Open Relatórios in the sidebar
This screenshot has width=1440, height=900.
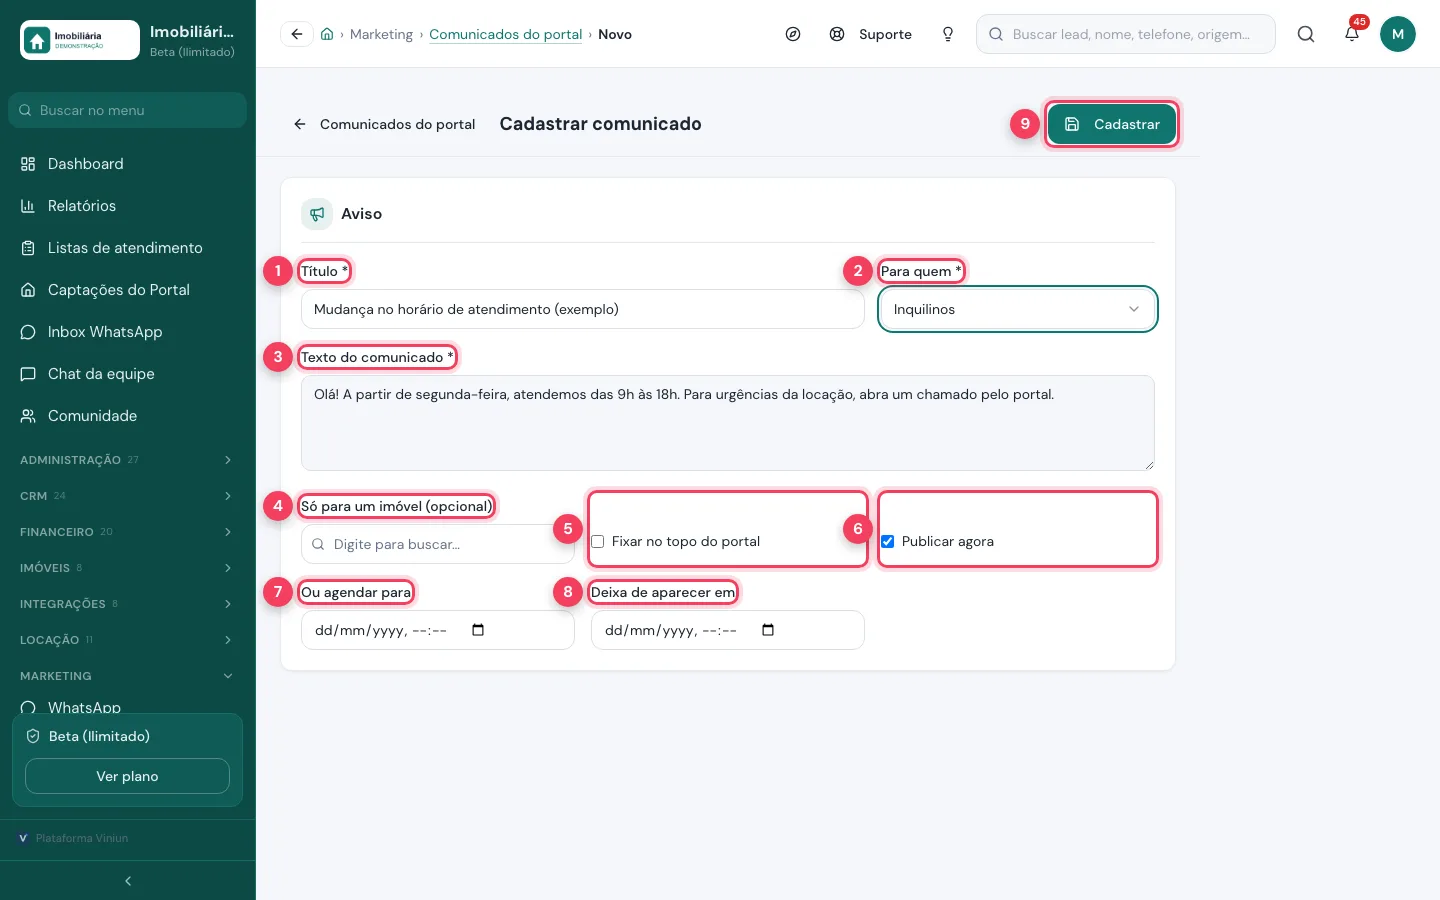click(128, 206)
